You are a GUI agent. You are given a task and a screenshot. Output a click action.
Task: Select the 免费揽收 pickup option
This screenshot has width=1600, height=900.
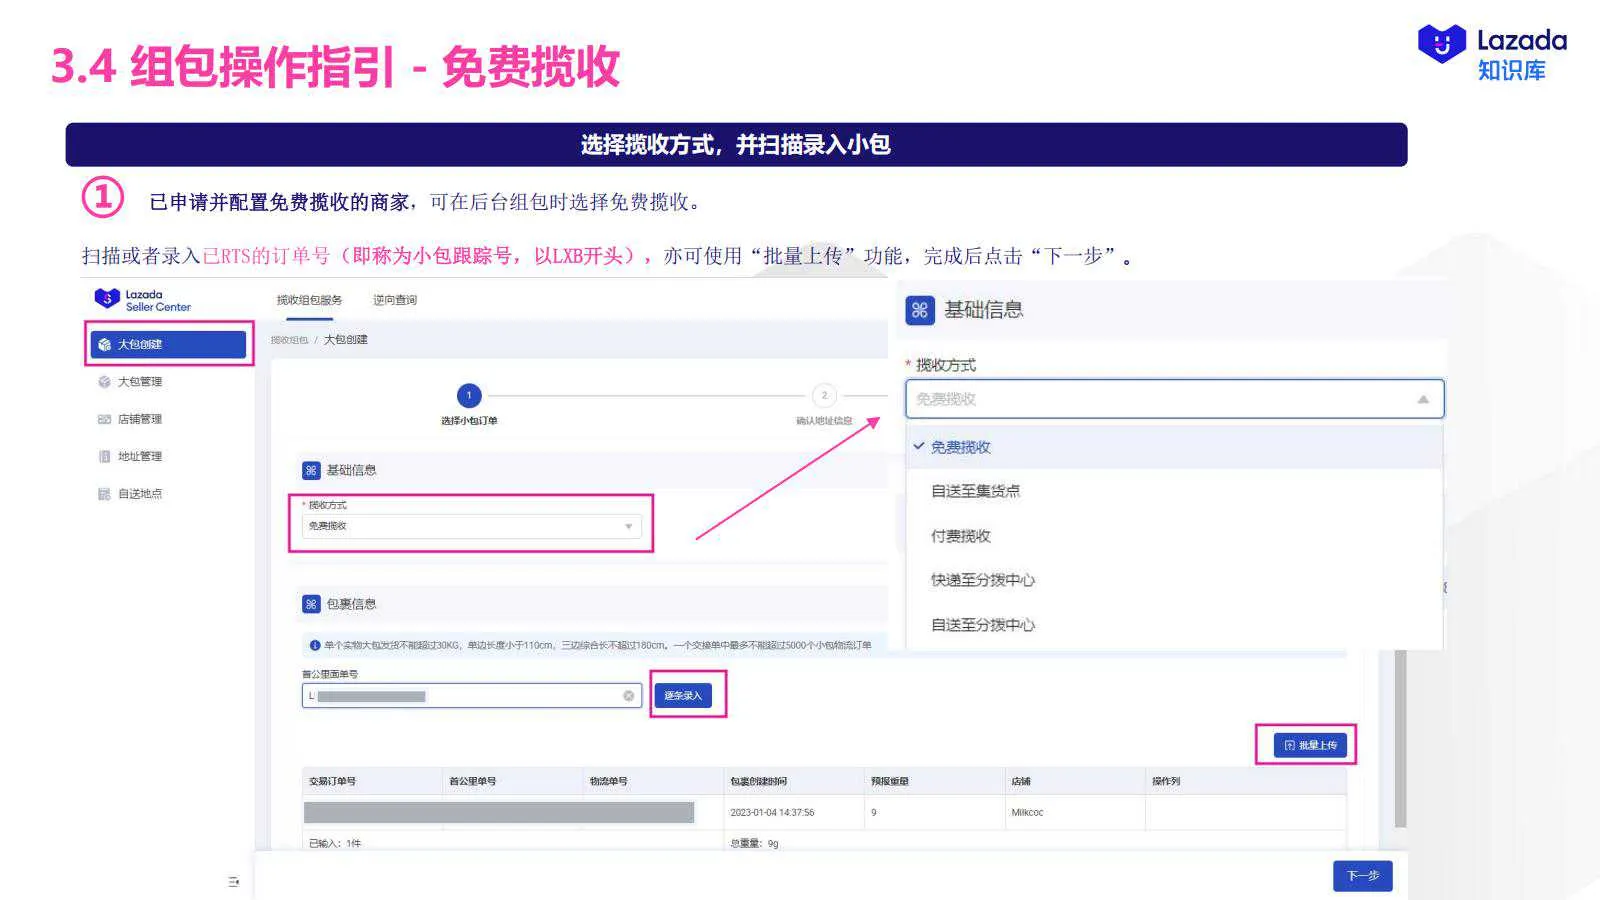pos(960,447)
